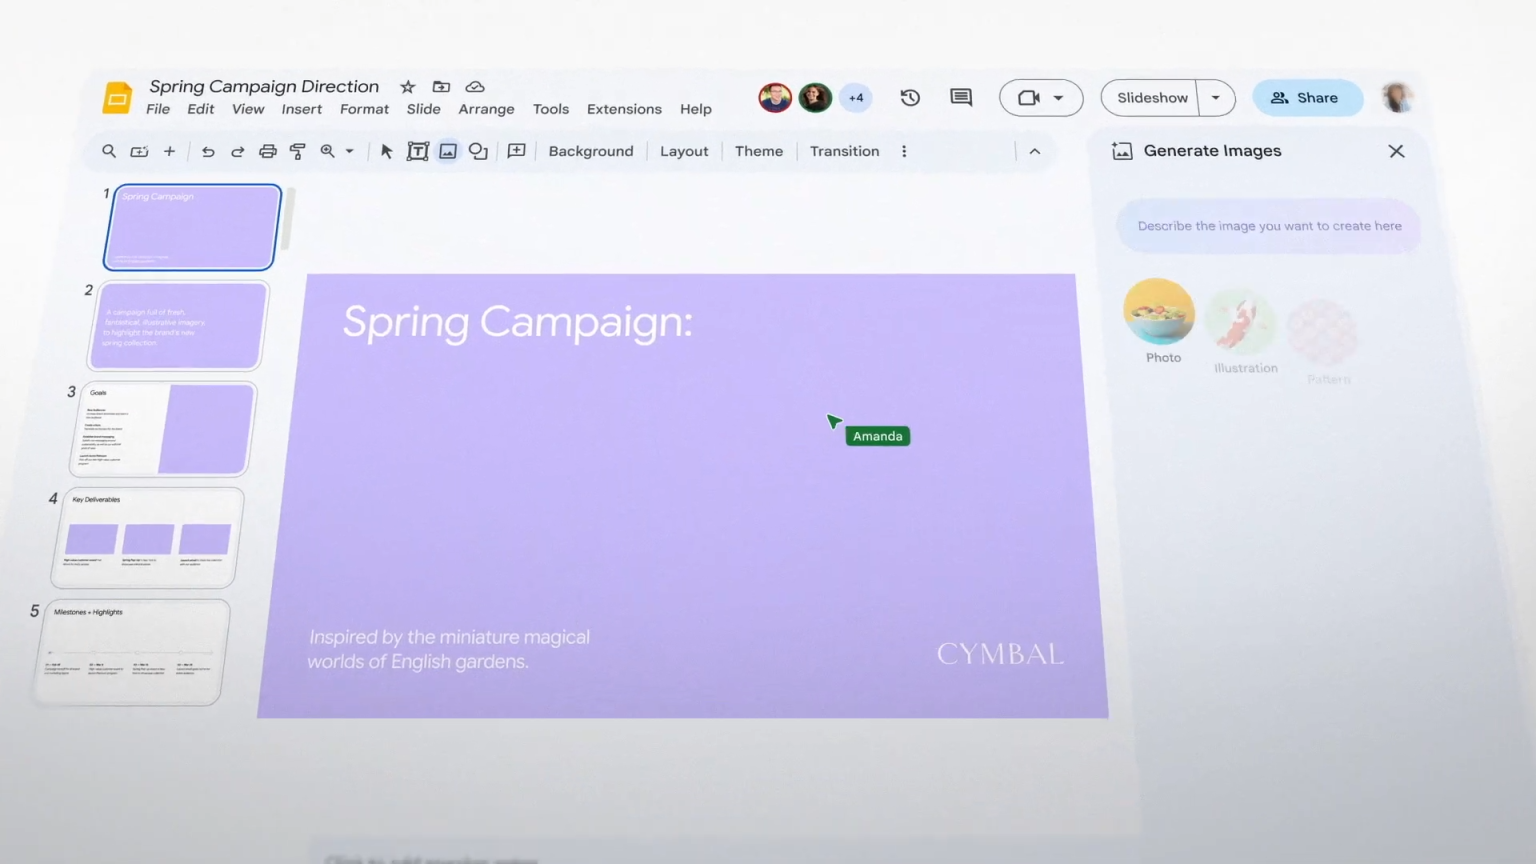Activate the Paint format tool
This screenshot has width=1536, height=864.
tap(297, 150)
